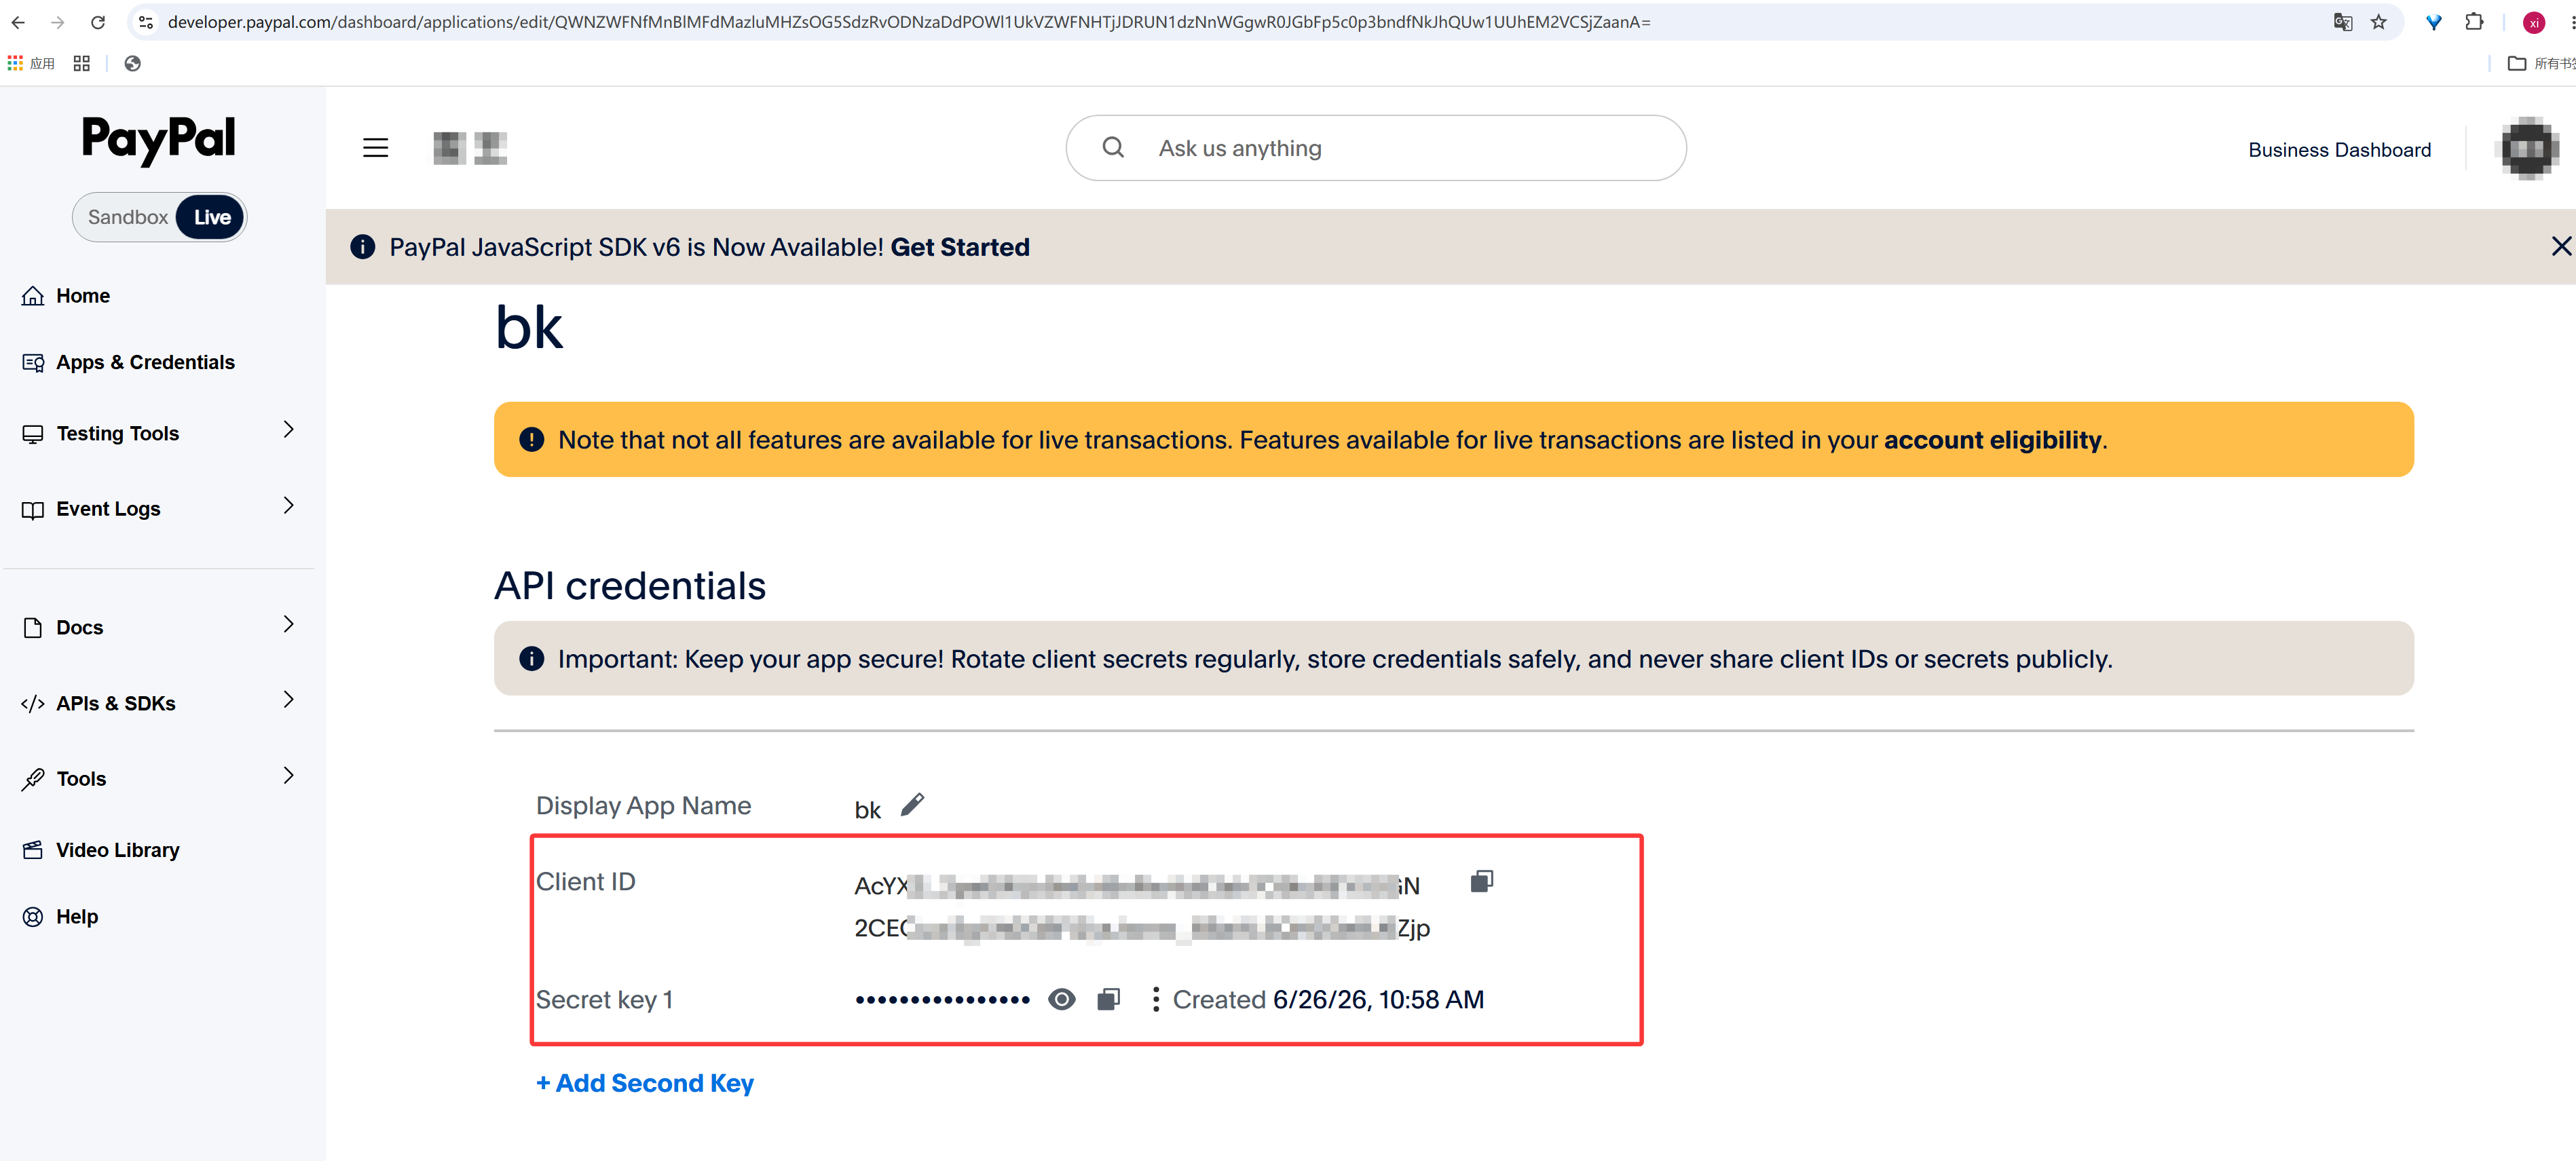Reload the browser page

98,22
